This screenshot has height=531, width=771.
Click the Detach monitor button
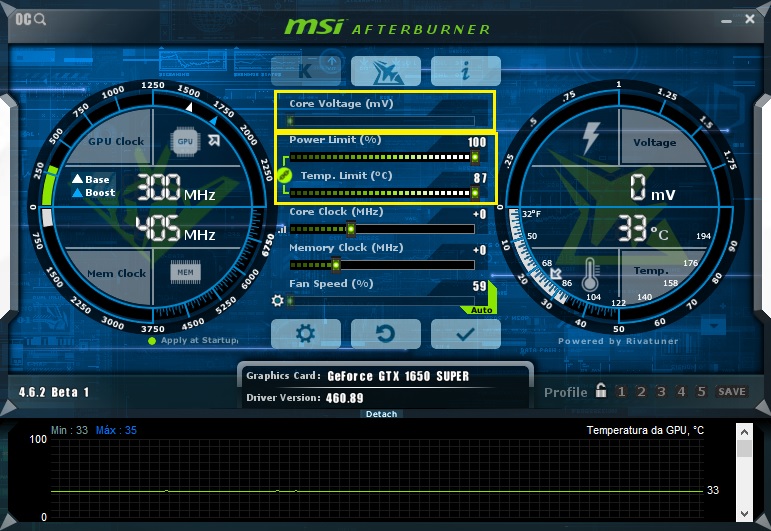coord(382,414)
